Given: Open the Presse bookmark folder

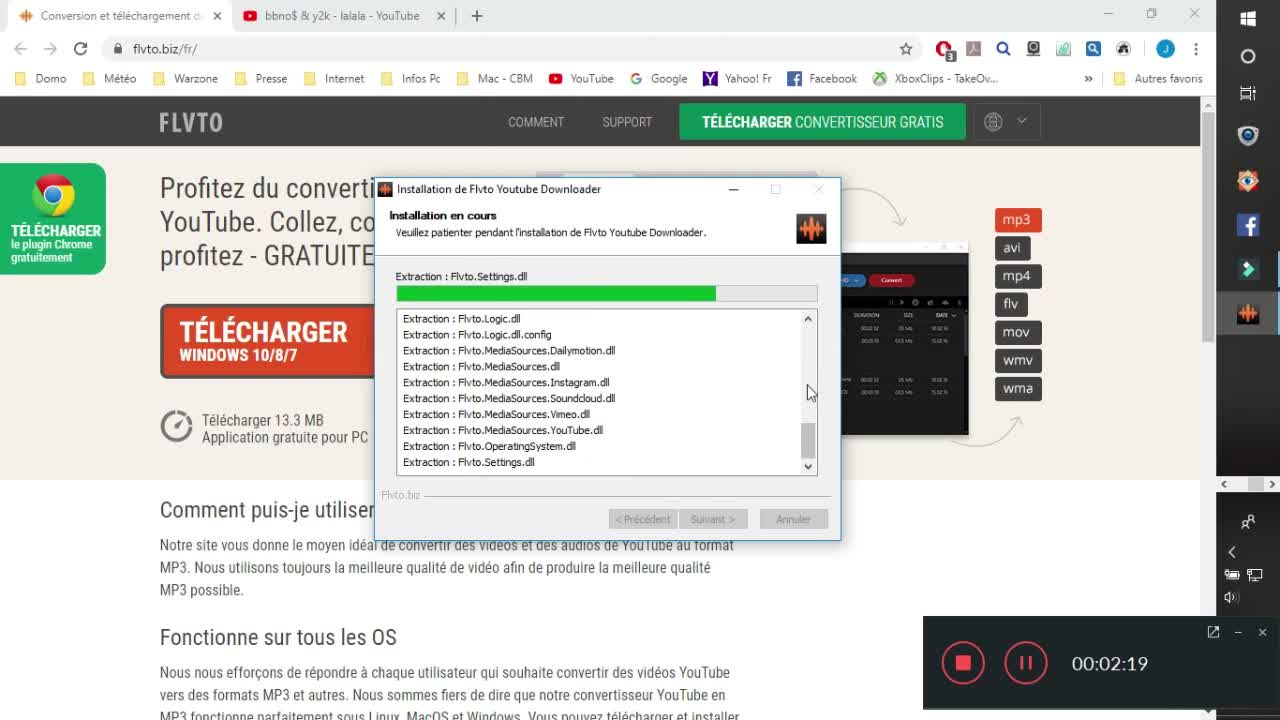Looking at the screenshot, I should [260, 79].
